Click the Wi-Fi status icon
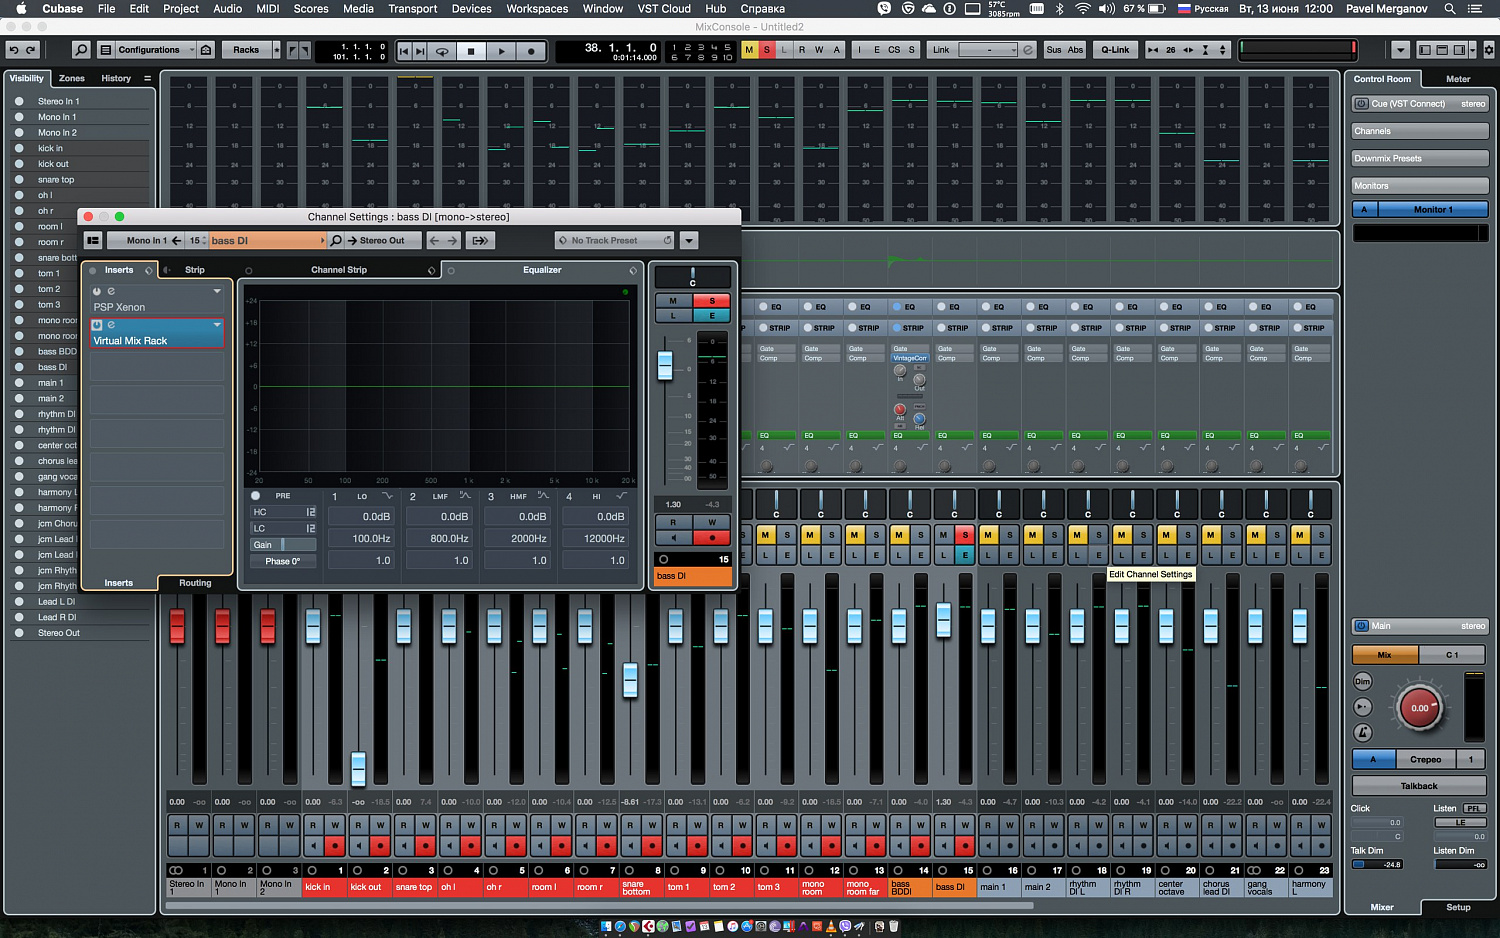Image resolution: width=1500 pixels, height=938 pixels. tap(1083, 9)
